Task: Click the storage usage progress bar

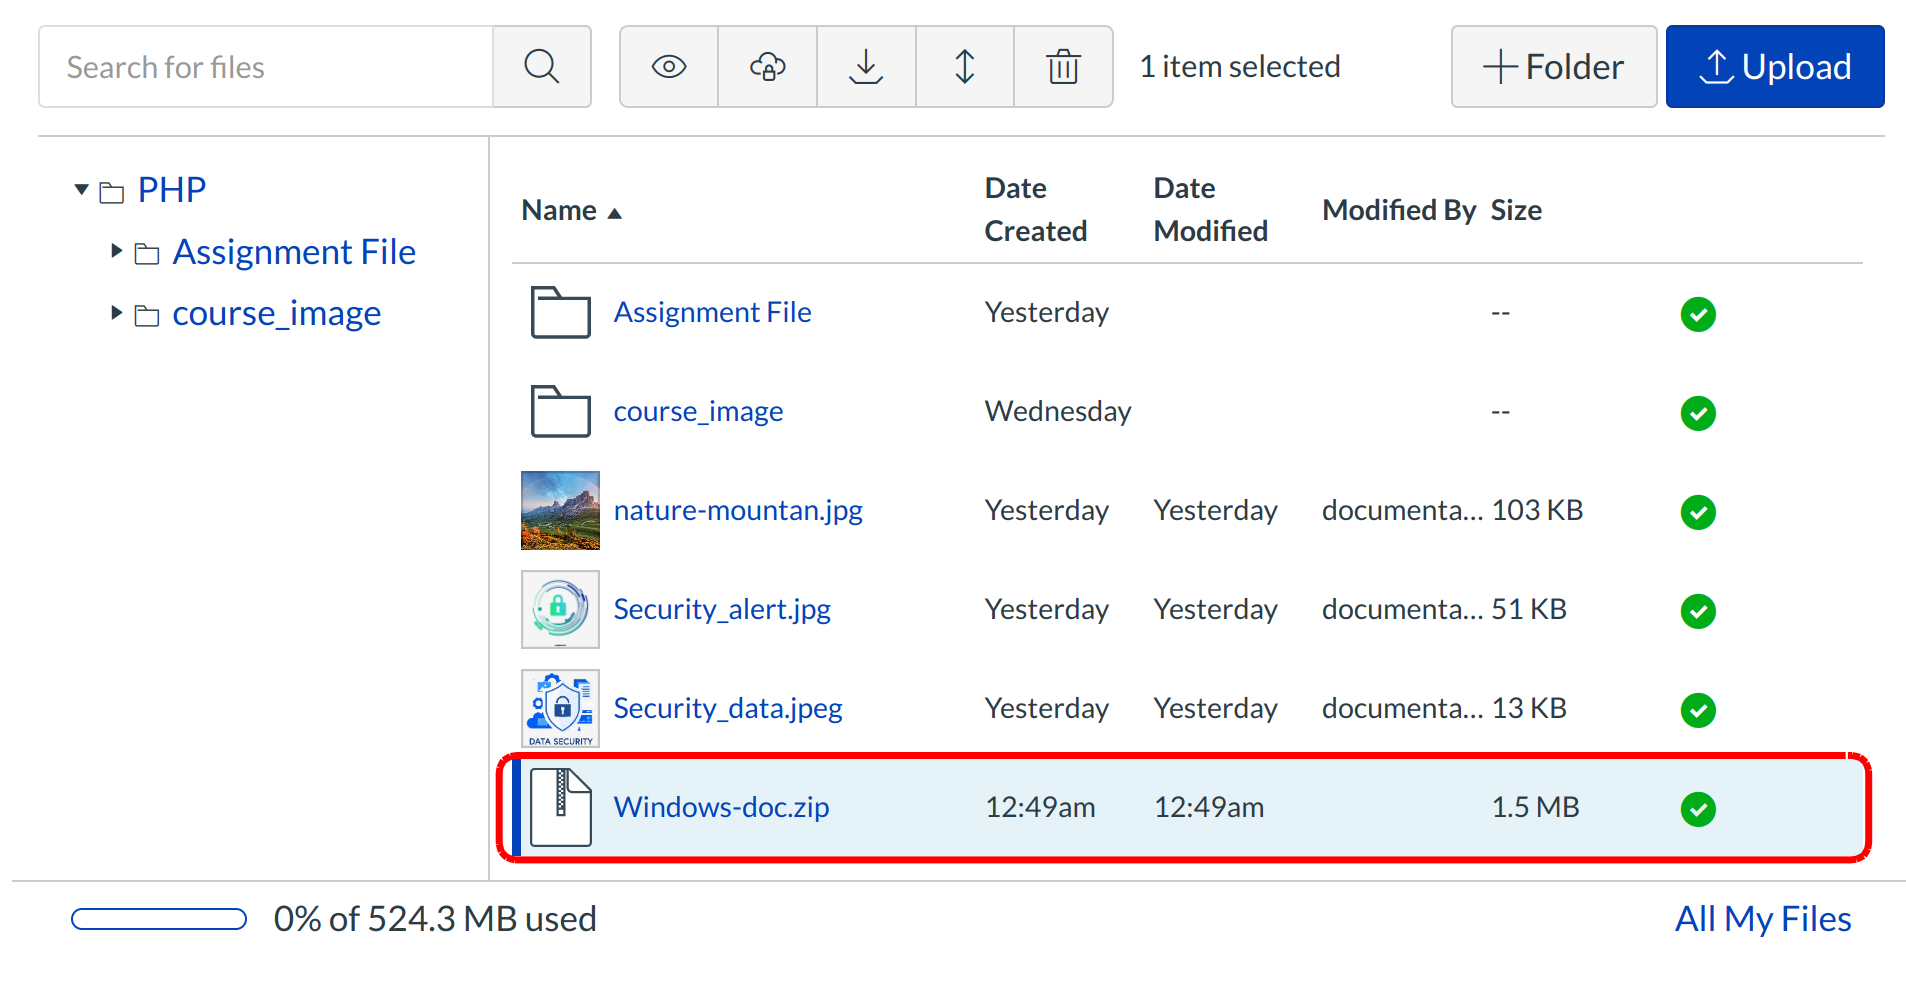Action: [x=159, y=919]
